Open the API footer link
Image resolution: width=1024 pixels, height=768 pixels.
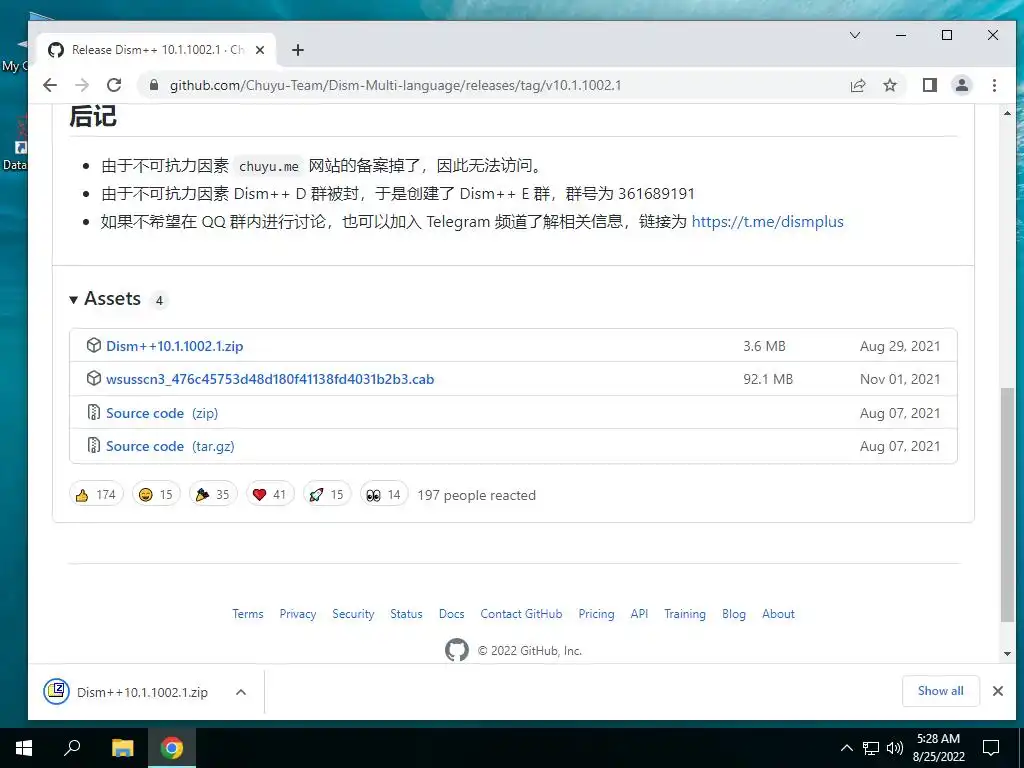tap(639, 614)
